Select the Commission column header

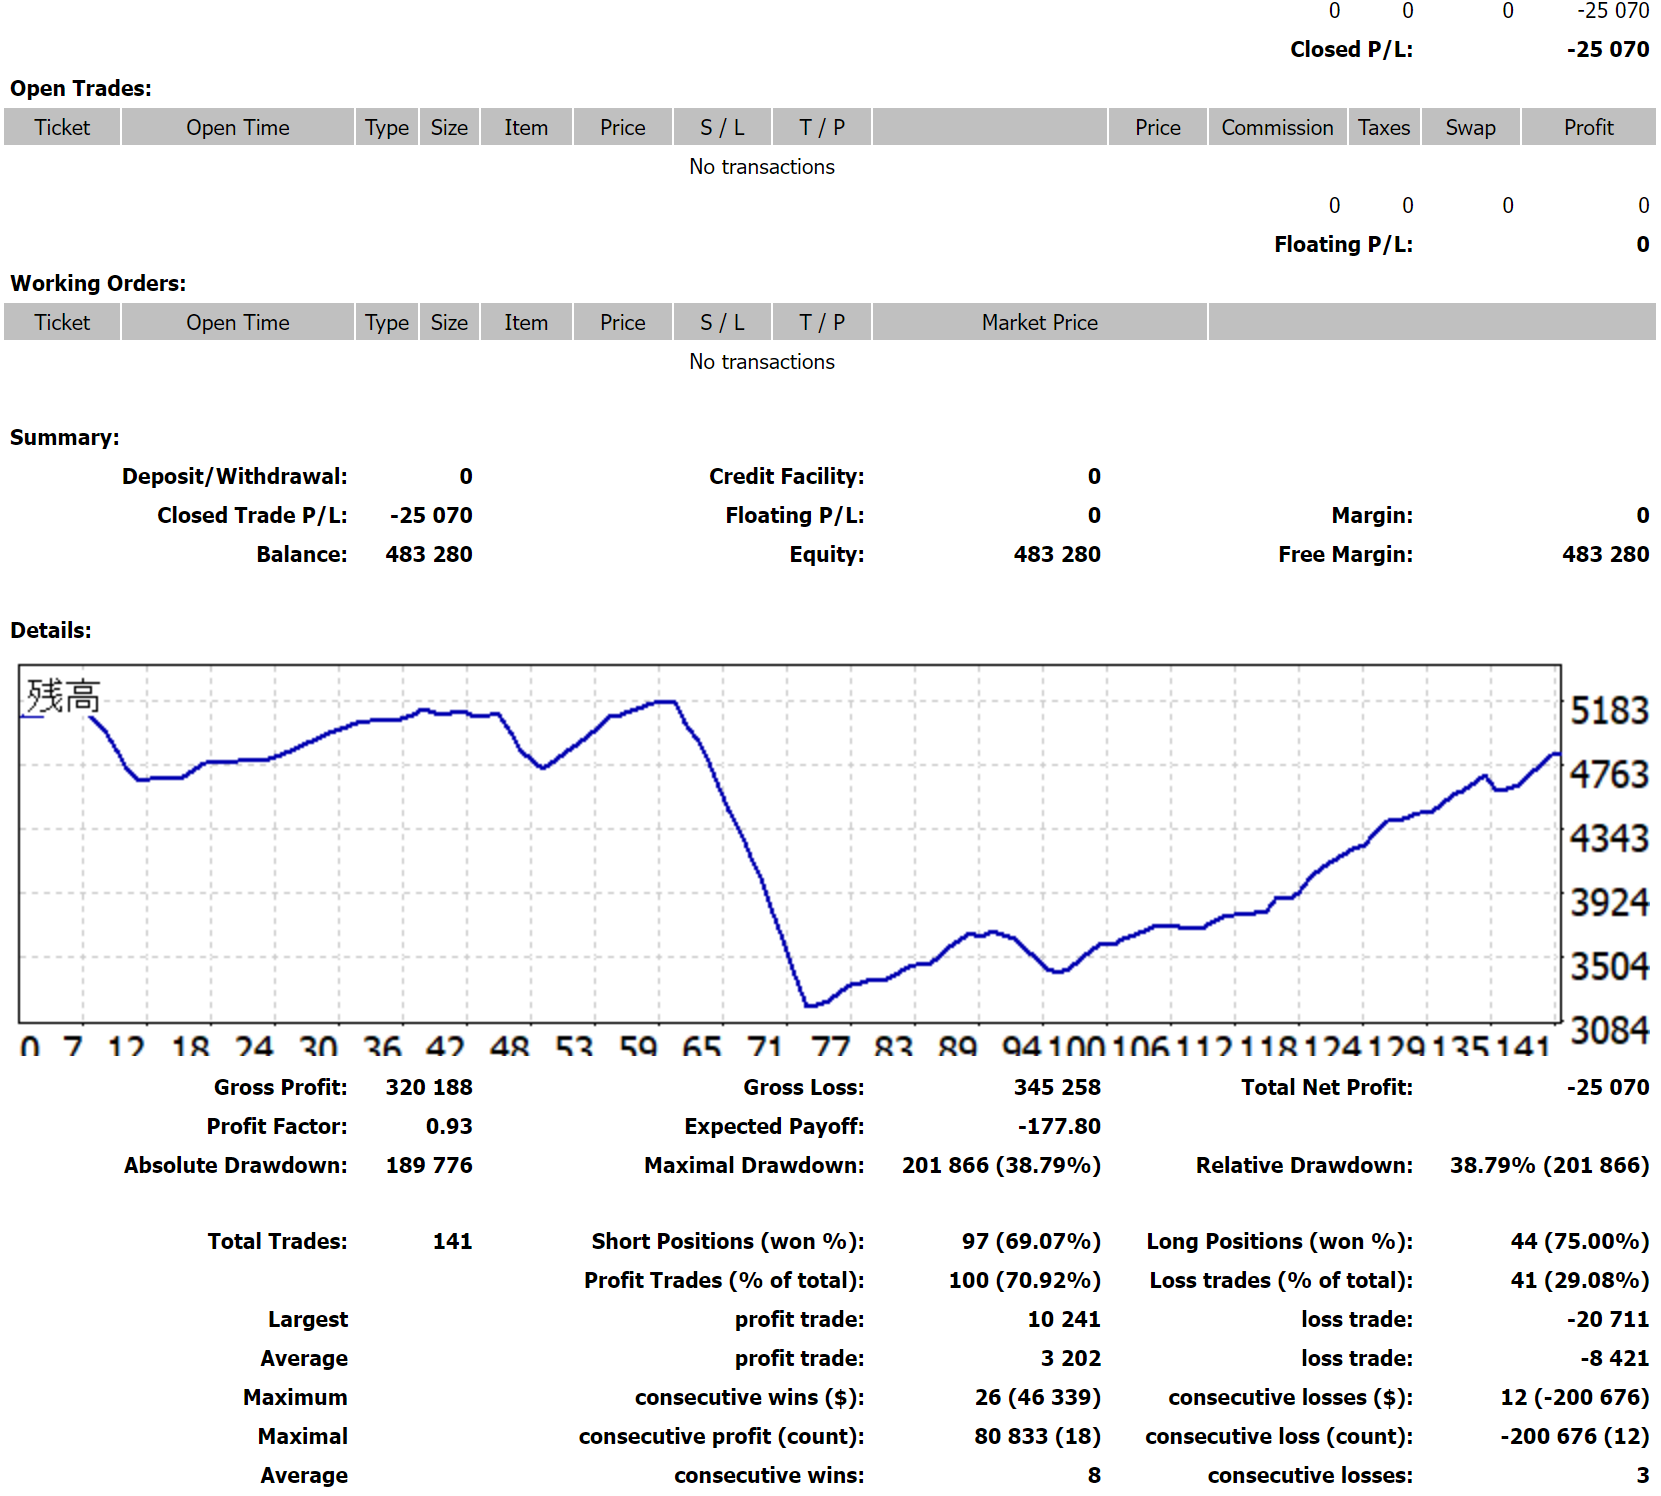click(1277, 127)
